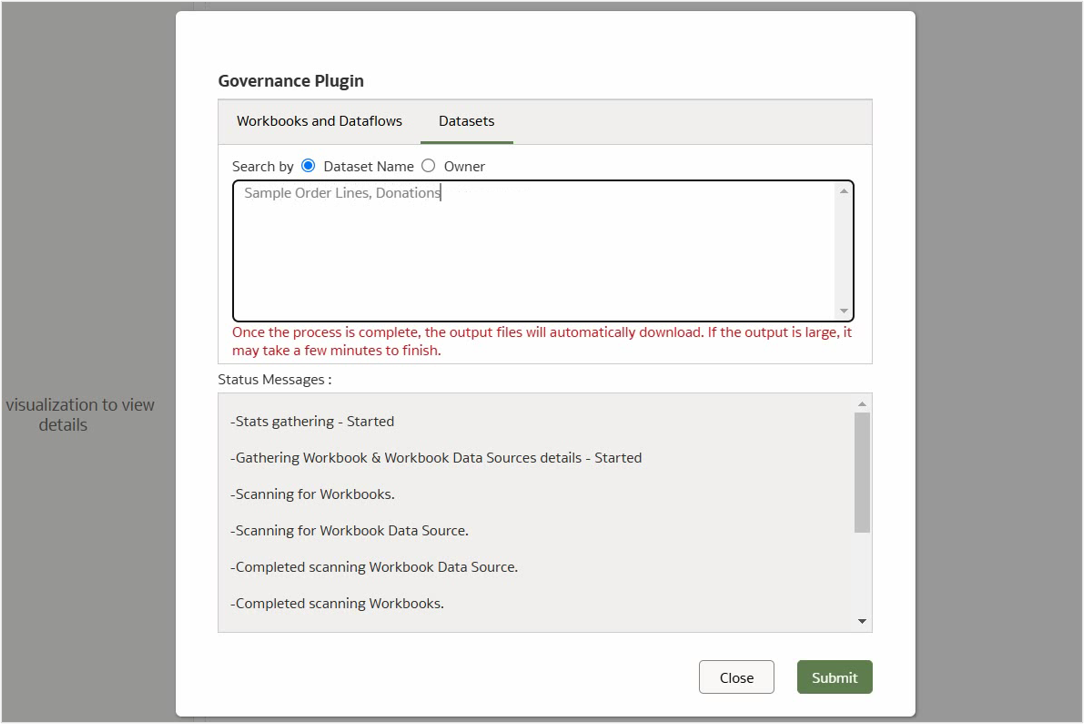Click the Status Messages label

pos(273,379)
